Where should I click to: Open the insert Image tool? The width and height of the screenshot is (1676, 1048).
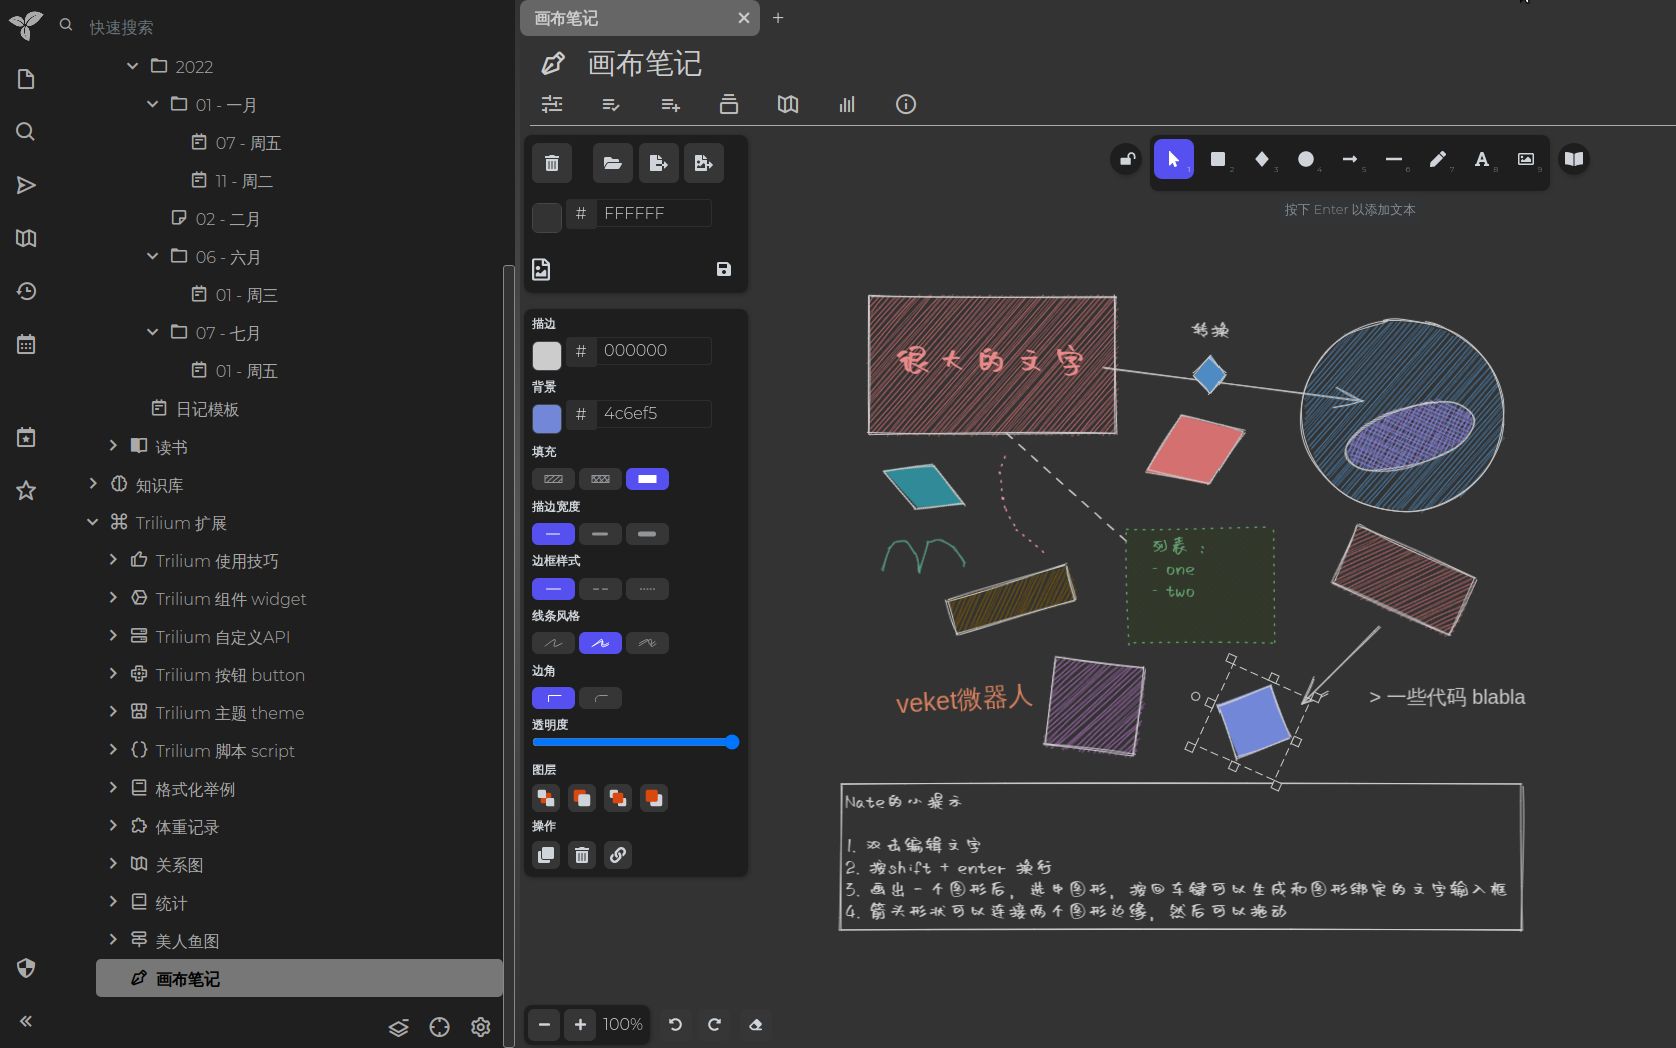(1526, 160)
